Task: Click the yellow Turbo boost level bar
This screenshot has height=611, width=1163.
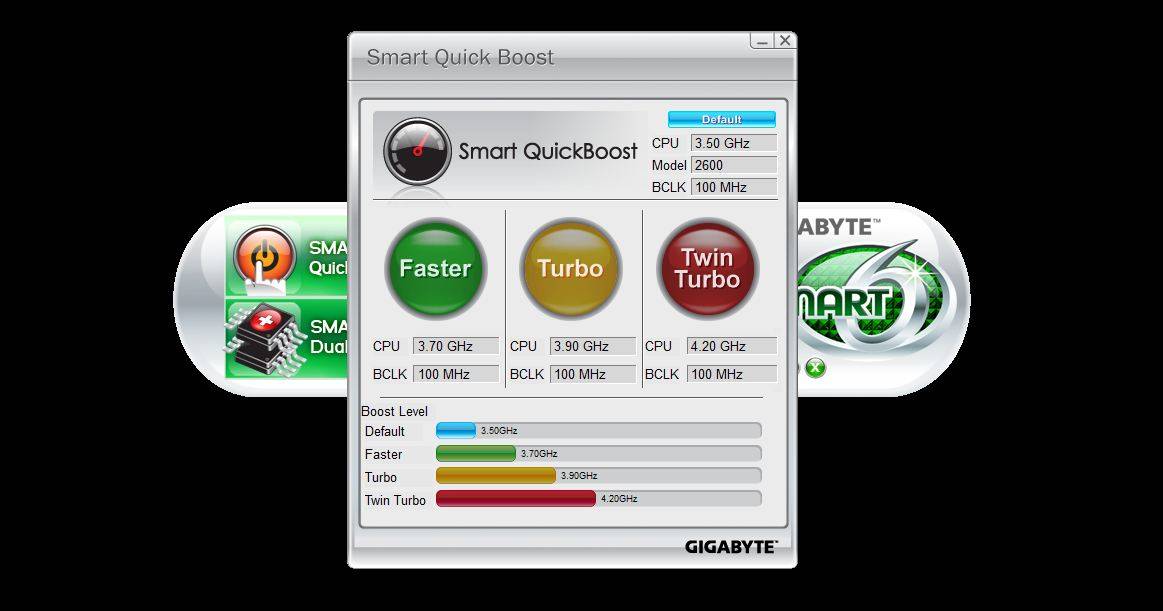Action: point(496,475)
